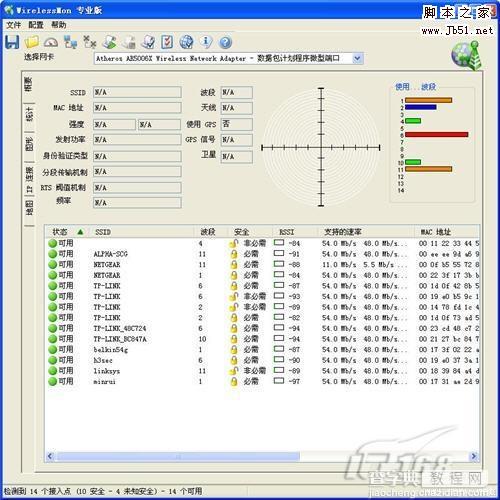Click the padlock icon in the ALPHA-SCG row
Image resolution: width=500 pixels, height=500 pixels.
pyautogui.click(x=234, y=254)
